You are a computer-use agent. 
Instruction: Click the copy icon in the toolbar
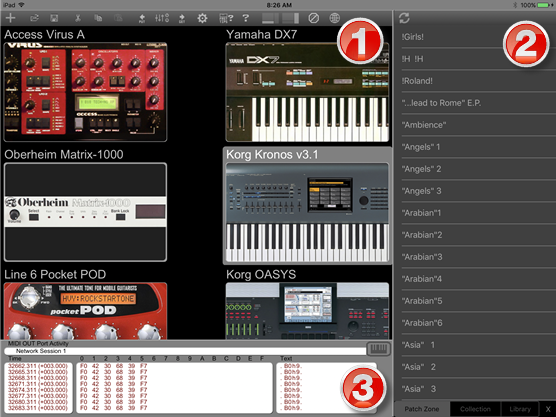pos(98,18)
